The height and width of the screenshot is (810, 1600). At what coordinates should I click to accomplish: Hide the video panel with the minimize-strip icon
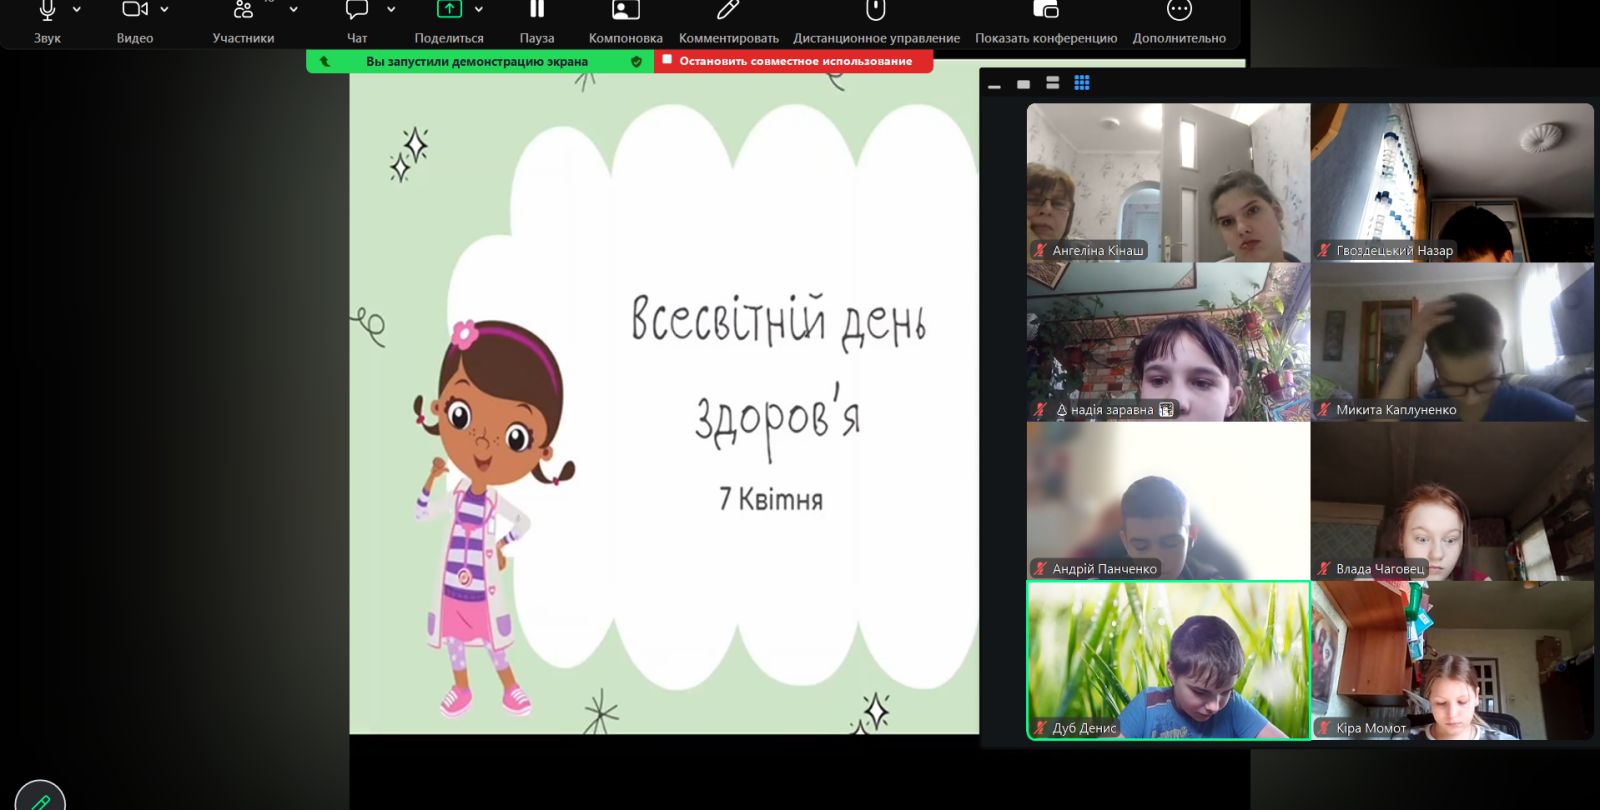994,87
